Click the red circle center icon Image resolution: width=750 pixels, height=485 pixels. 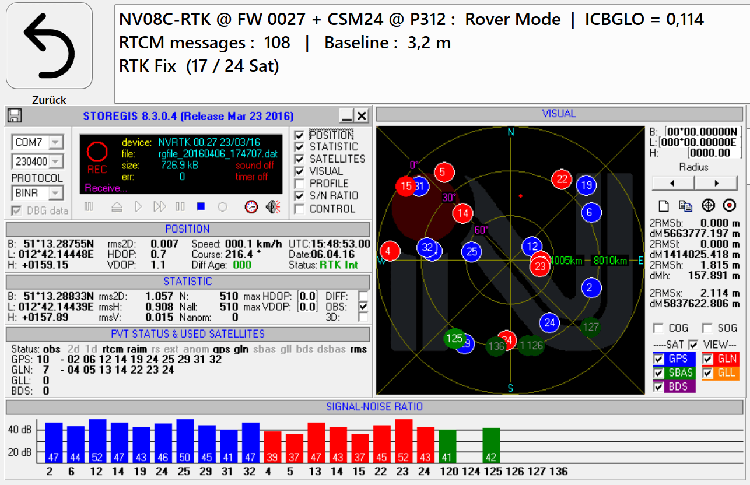click(730, 204)
